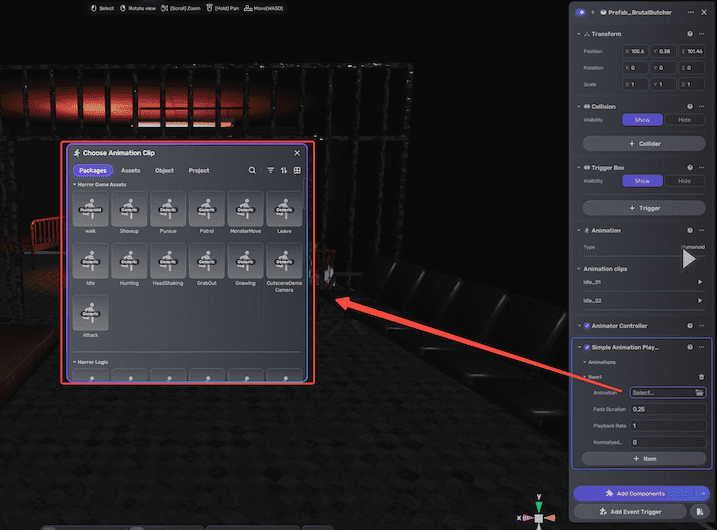The width and height of the screenshot is (717, 530).
Task: Switch to grid view icon in clip picker
Action: [297, 170]
